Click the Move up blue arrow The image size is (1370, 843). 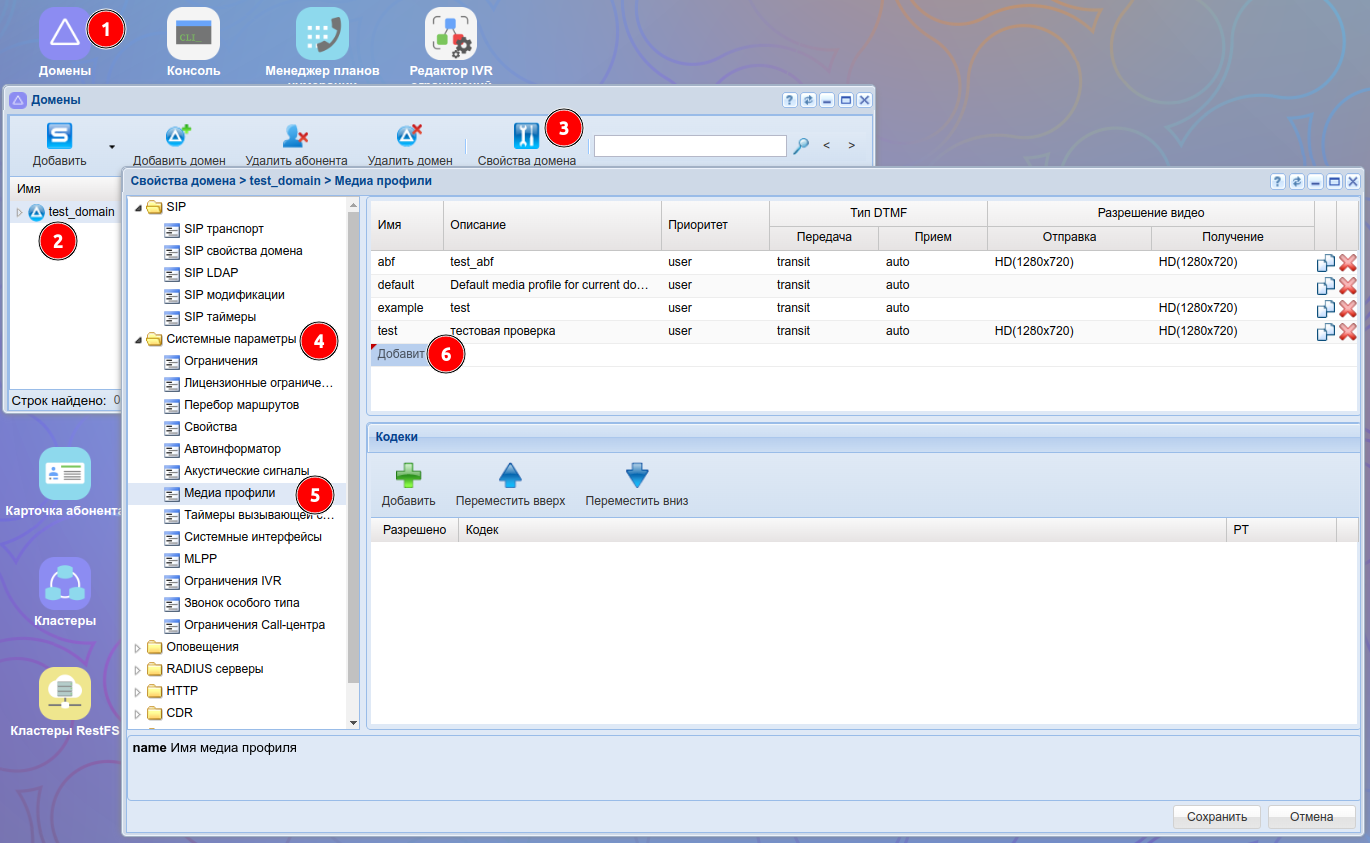(x=510, y=476)
